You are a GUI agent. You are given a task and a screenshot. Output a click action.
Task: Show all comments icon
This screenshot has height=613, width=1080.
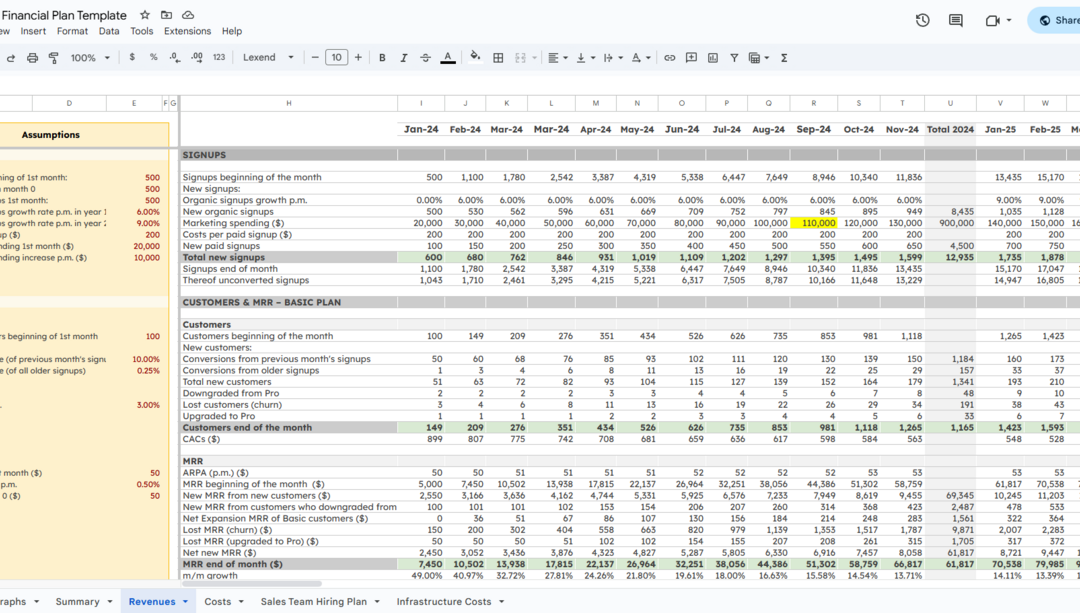tap(955, 21)
